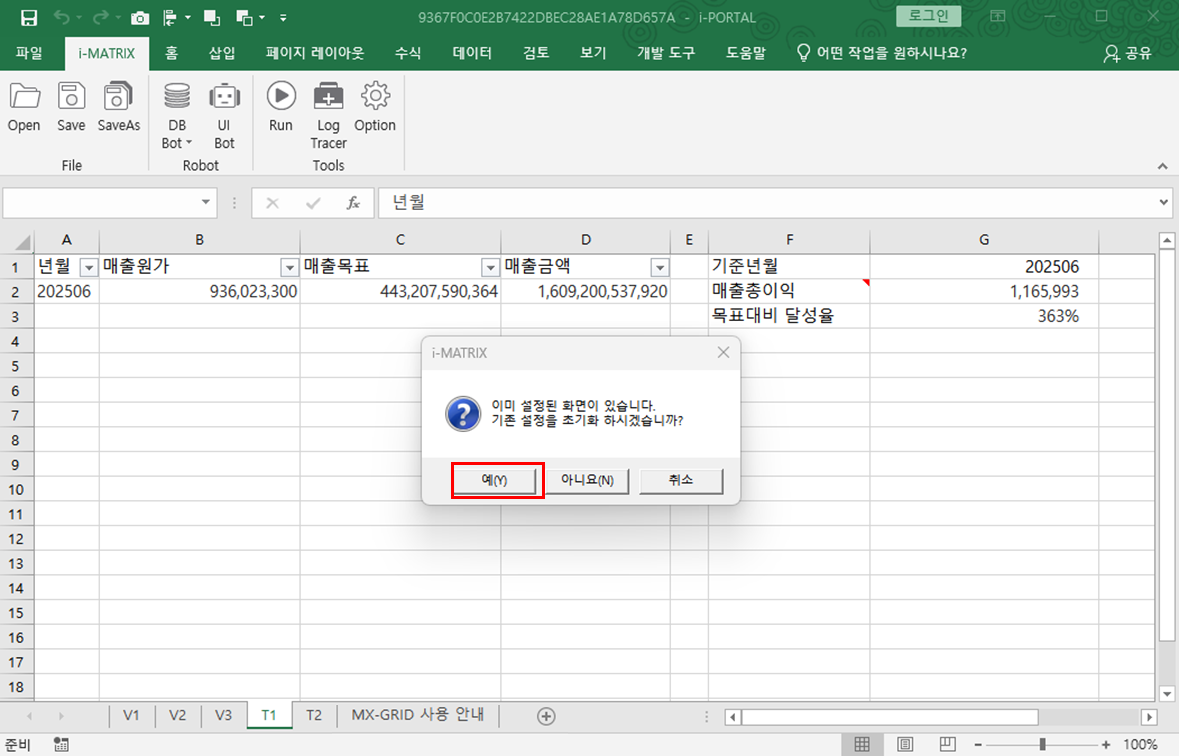Click the Save icon in i-MATRIX ribbon

coord(71,97)
